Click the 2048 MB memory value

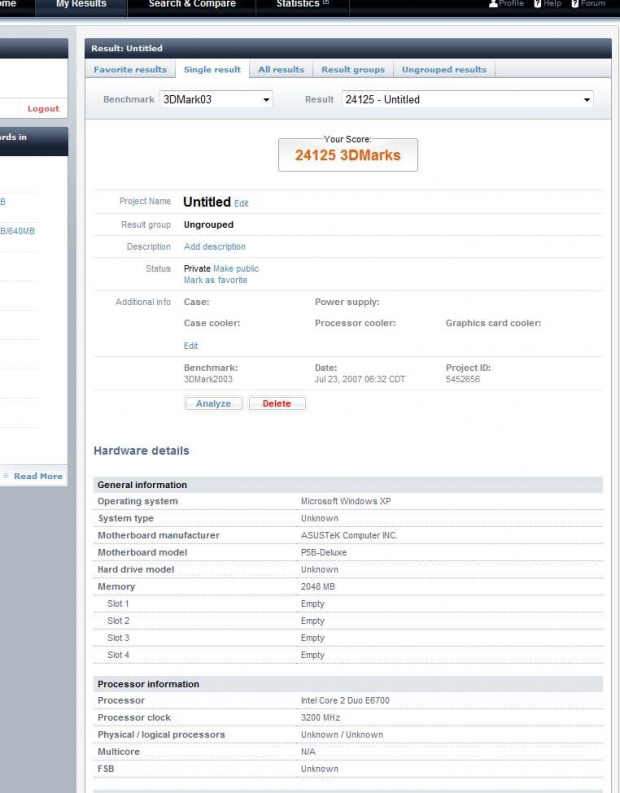click(318, 587)
